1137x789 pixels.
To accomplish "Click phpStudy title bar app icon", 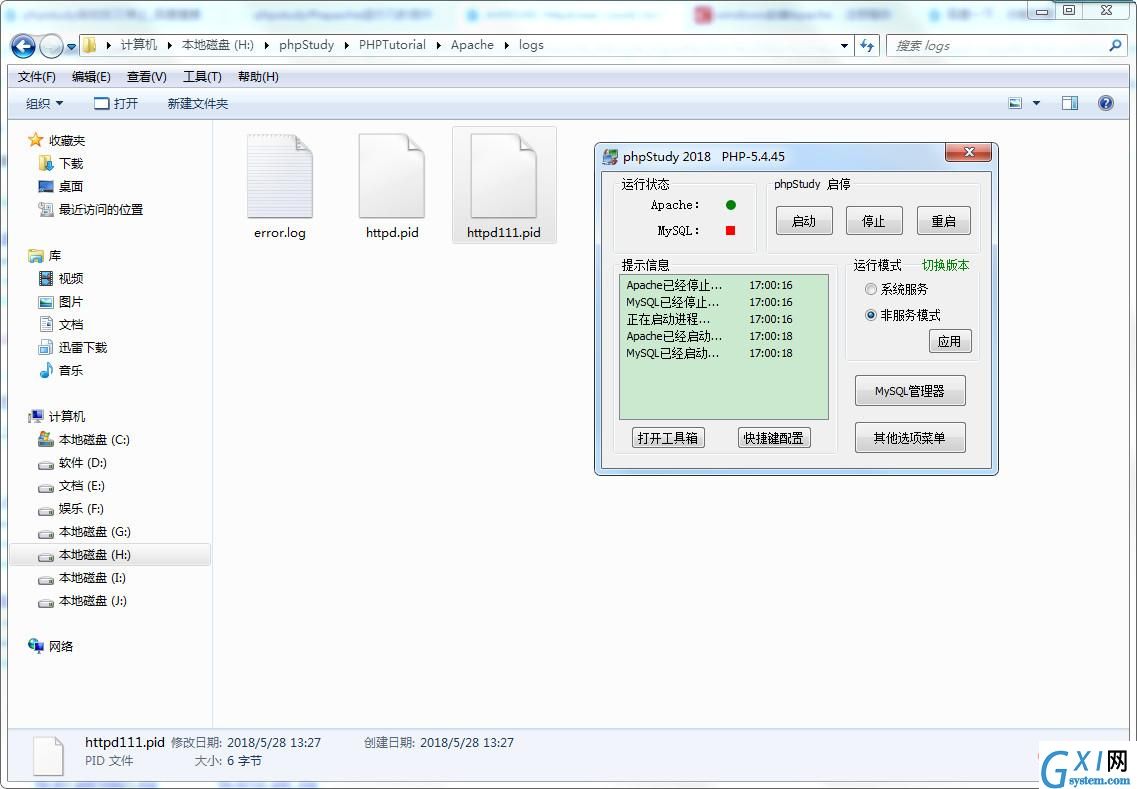I will pos(611,157).
